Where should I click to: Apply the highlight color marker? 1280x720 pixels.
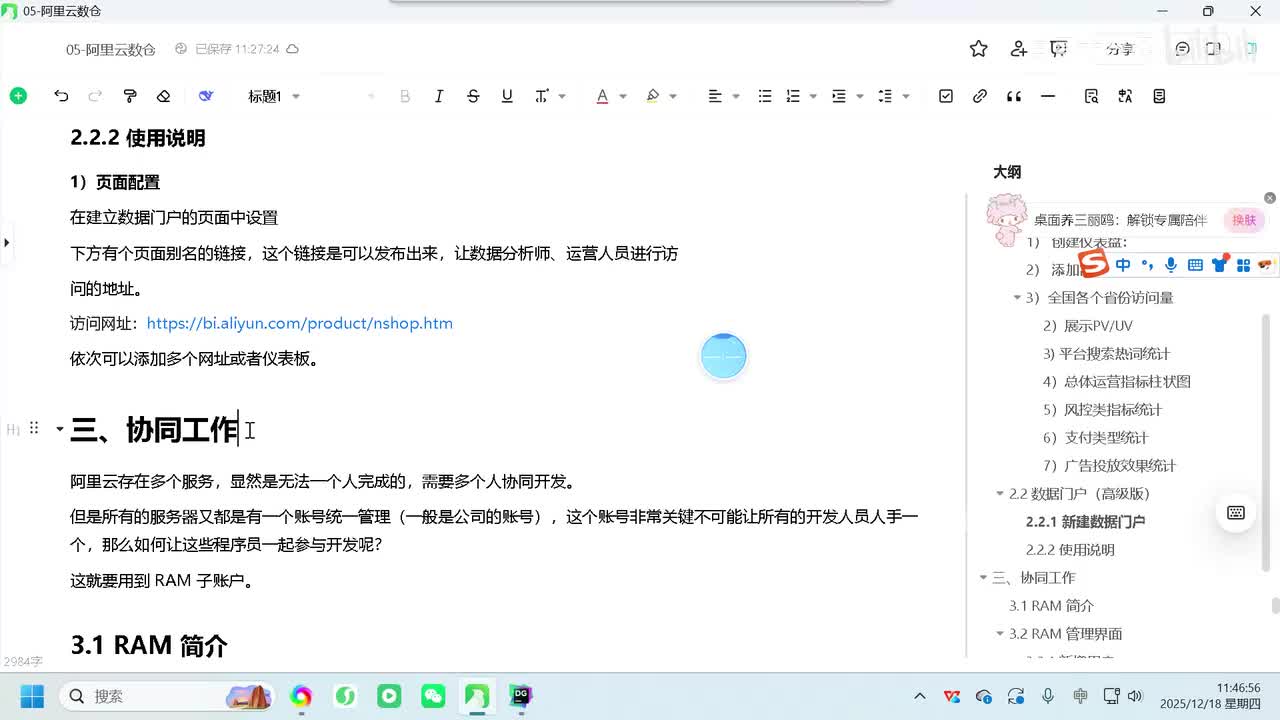click(653, 96)
